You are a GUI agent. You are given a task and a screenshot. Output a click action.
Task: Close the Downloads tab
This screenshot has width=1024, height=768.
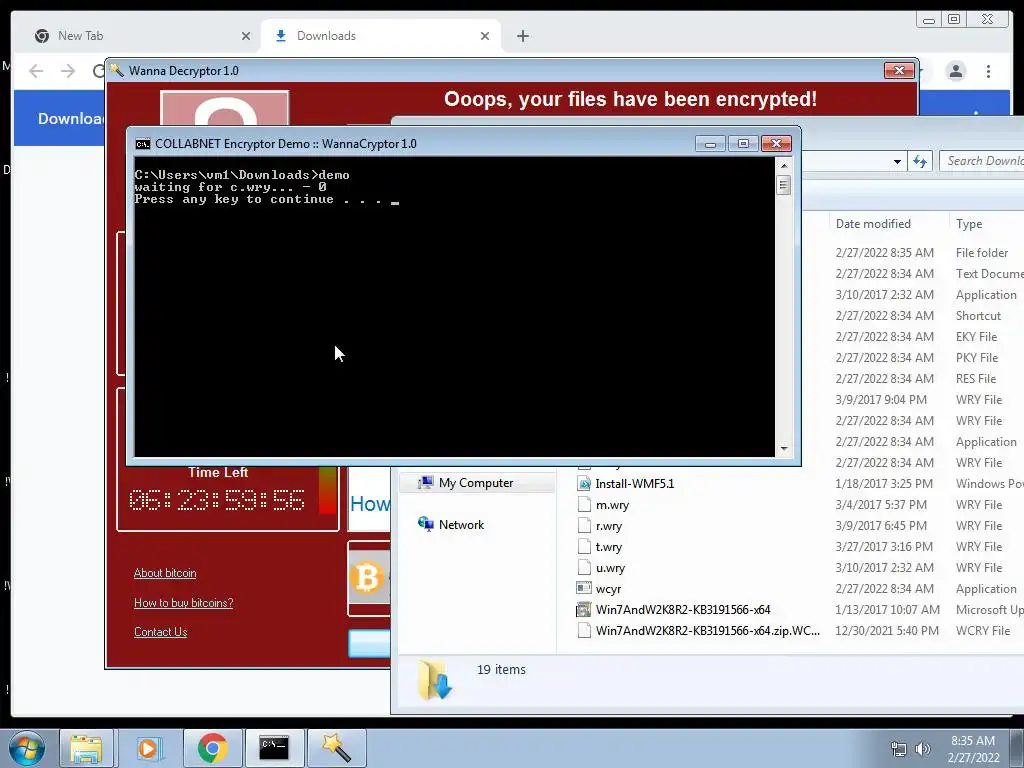(485, 36)
